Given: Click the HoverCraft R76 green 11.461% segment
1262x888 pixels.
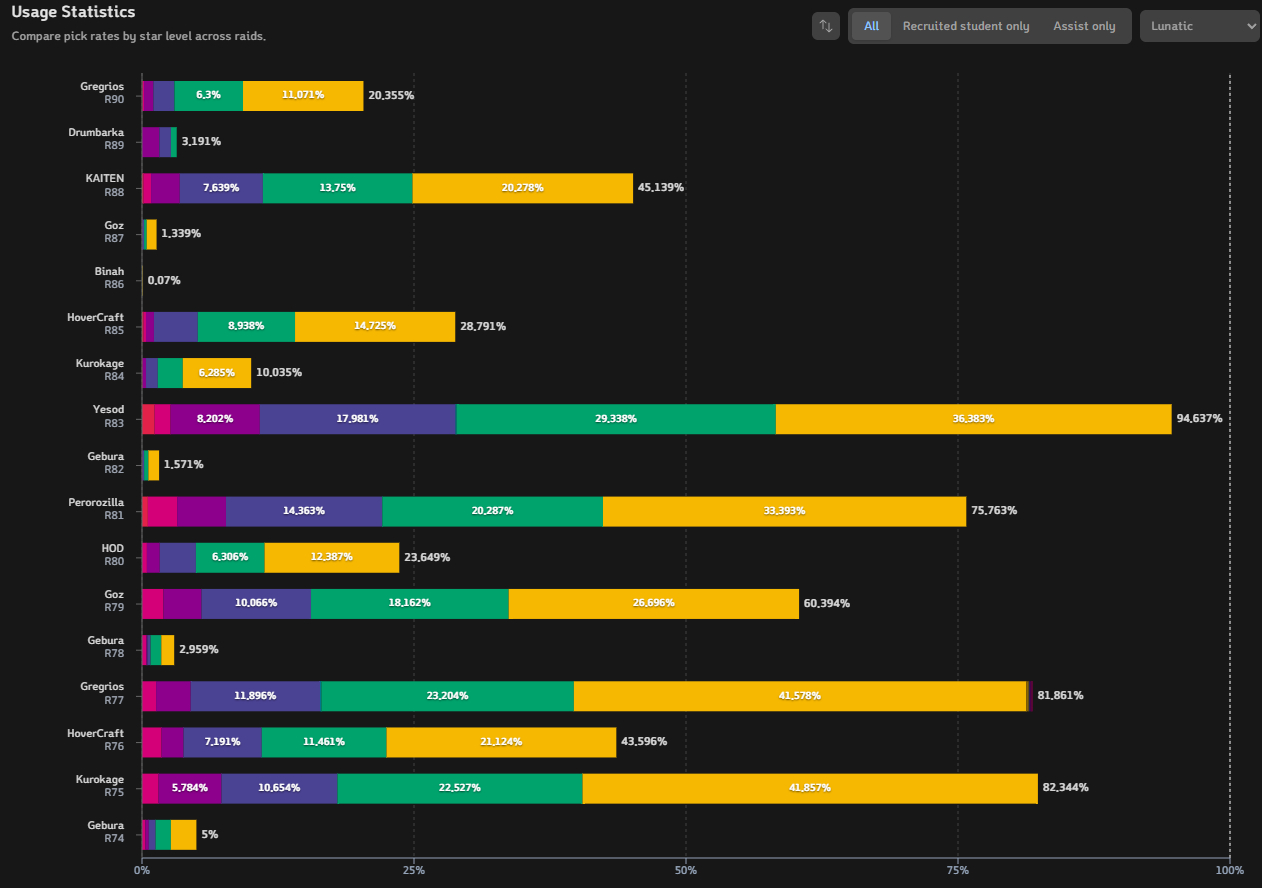Looking at the screenshot, I should pos(324,742).
